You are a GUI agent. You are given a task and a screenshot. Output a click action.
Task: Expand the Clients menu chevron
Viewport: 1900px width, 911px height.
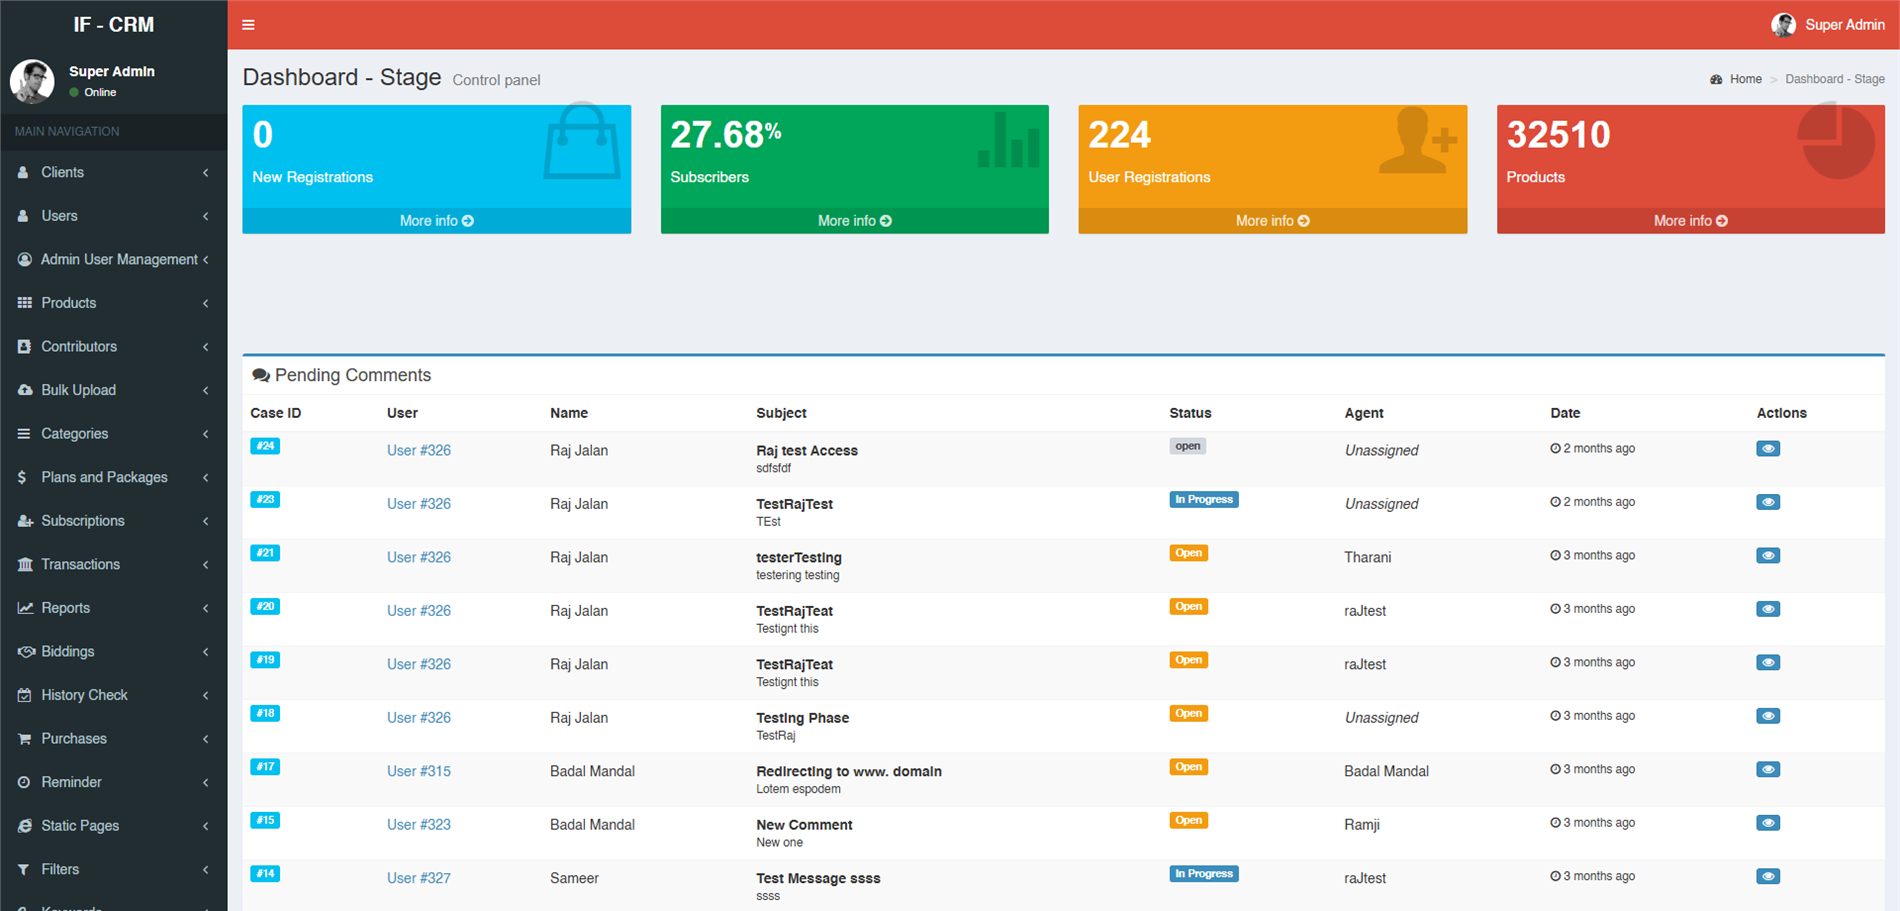[205, 172]
